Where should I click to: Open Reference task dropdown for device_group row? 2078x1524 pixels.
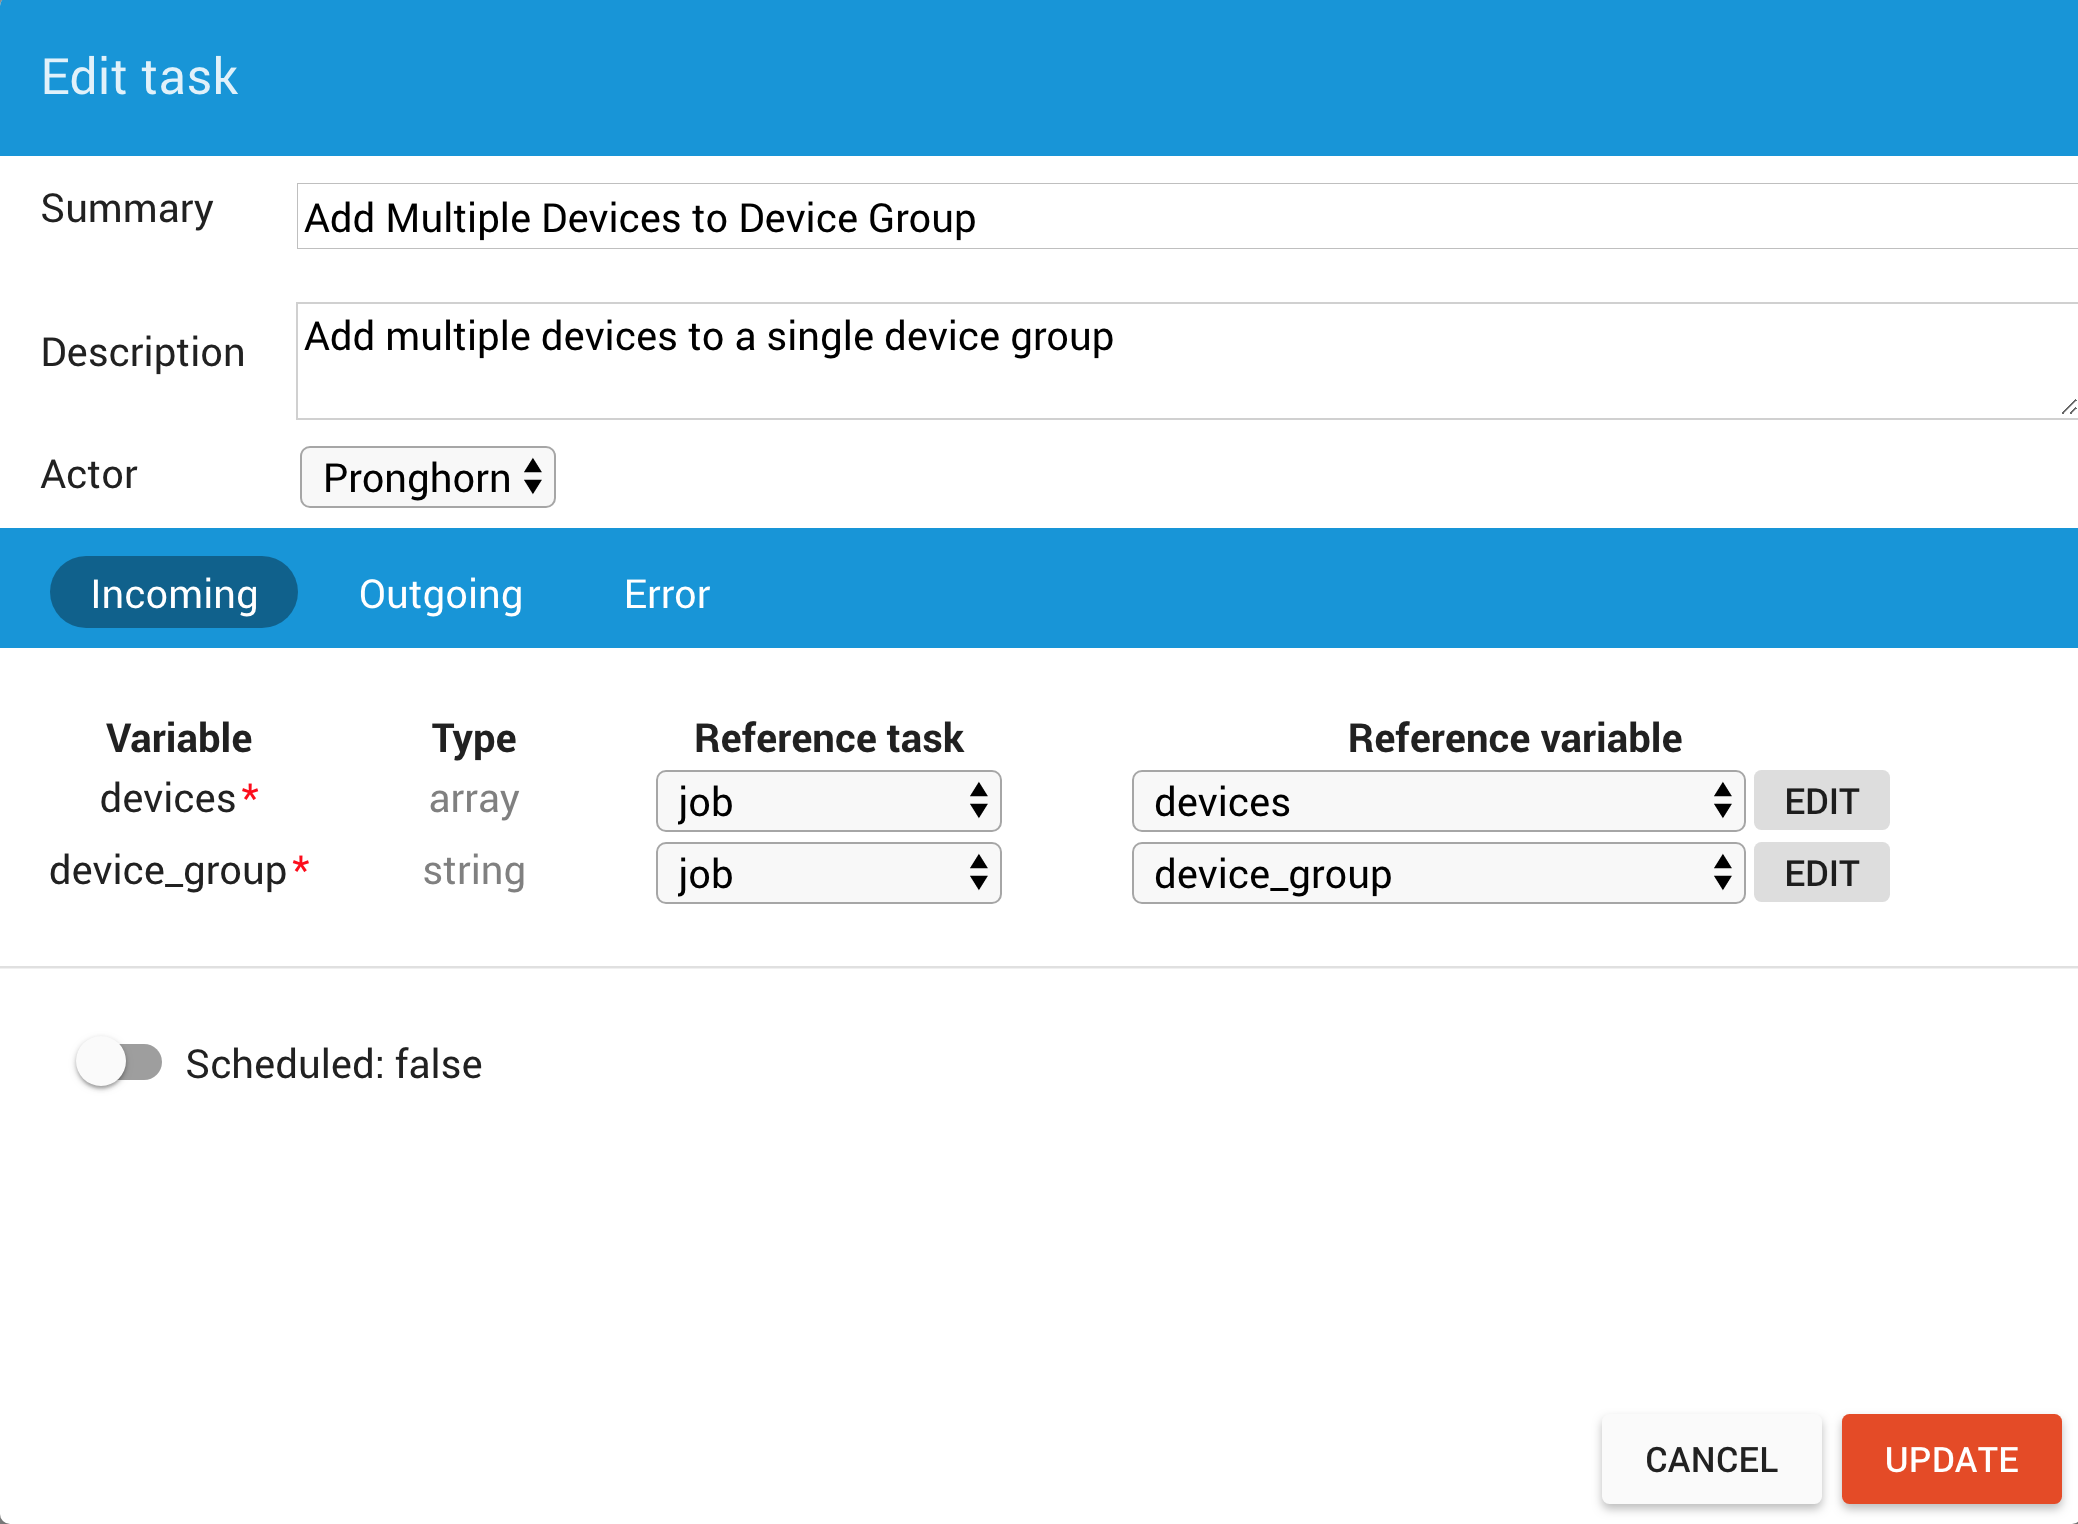828,873
